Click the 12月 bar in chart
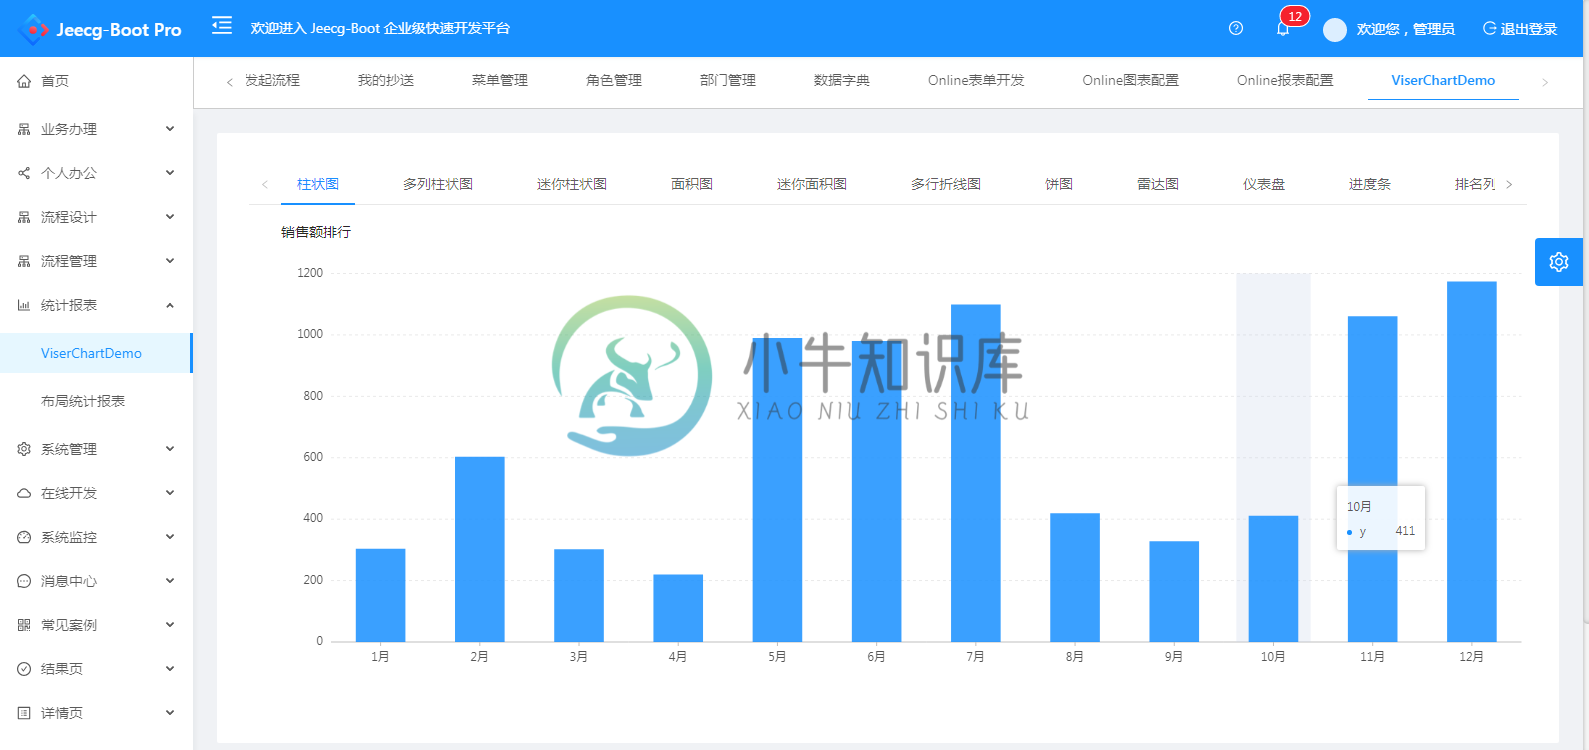The image size is (1589, 750). [1472, 461]
